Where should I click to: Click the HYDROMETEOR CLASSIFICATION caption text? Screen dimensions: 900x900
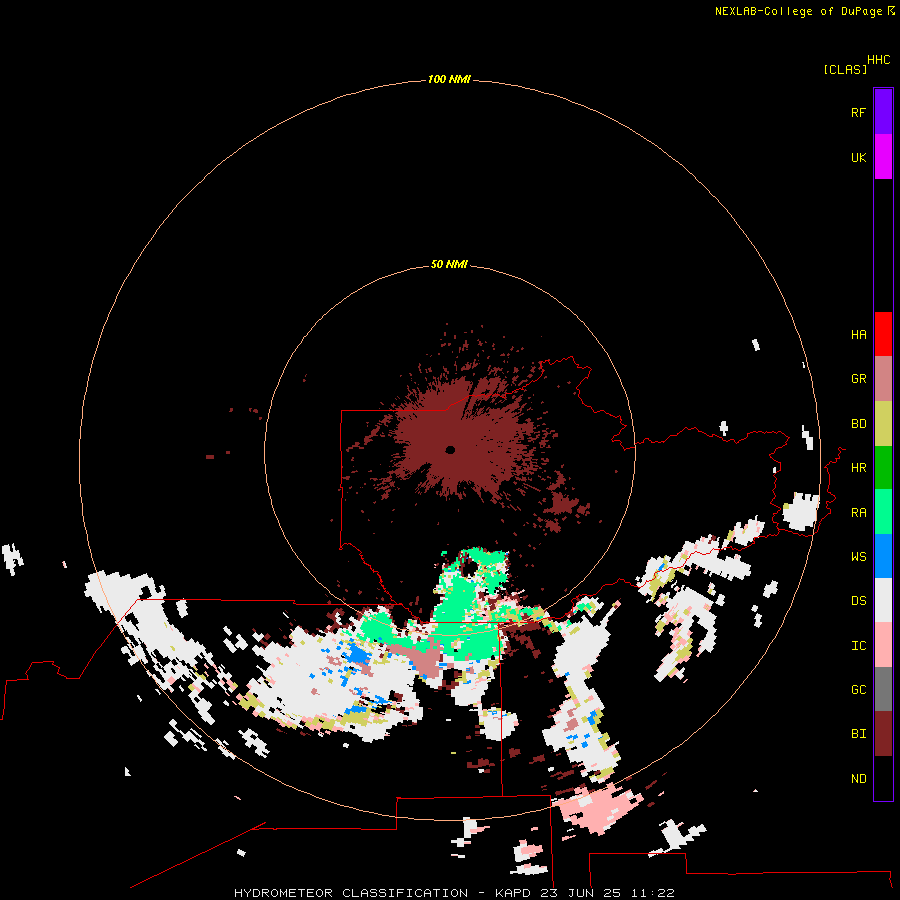(351, 893)
